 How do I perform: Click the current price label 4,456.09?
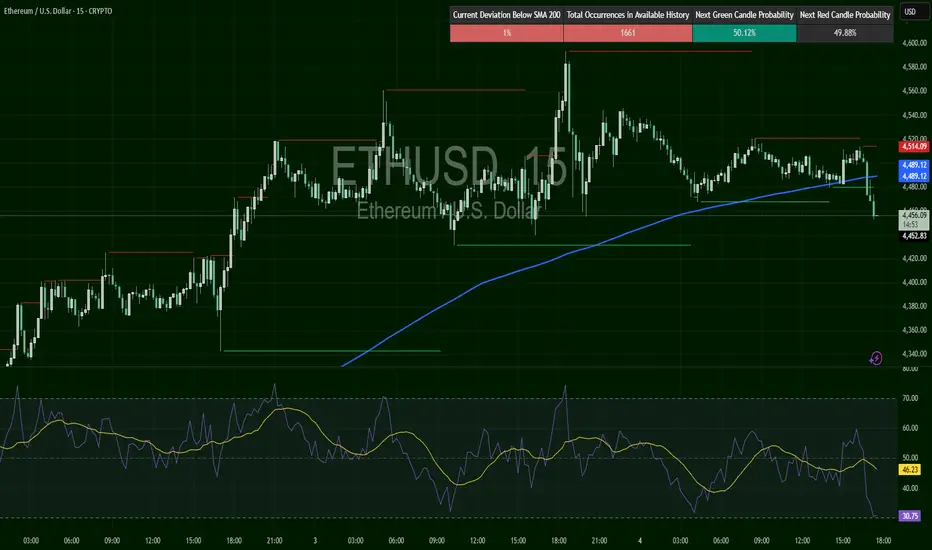click(914, 215)
